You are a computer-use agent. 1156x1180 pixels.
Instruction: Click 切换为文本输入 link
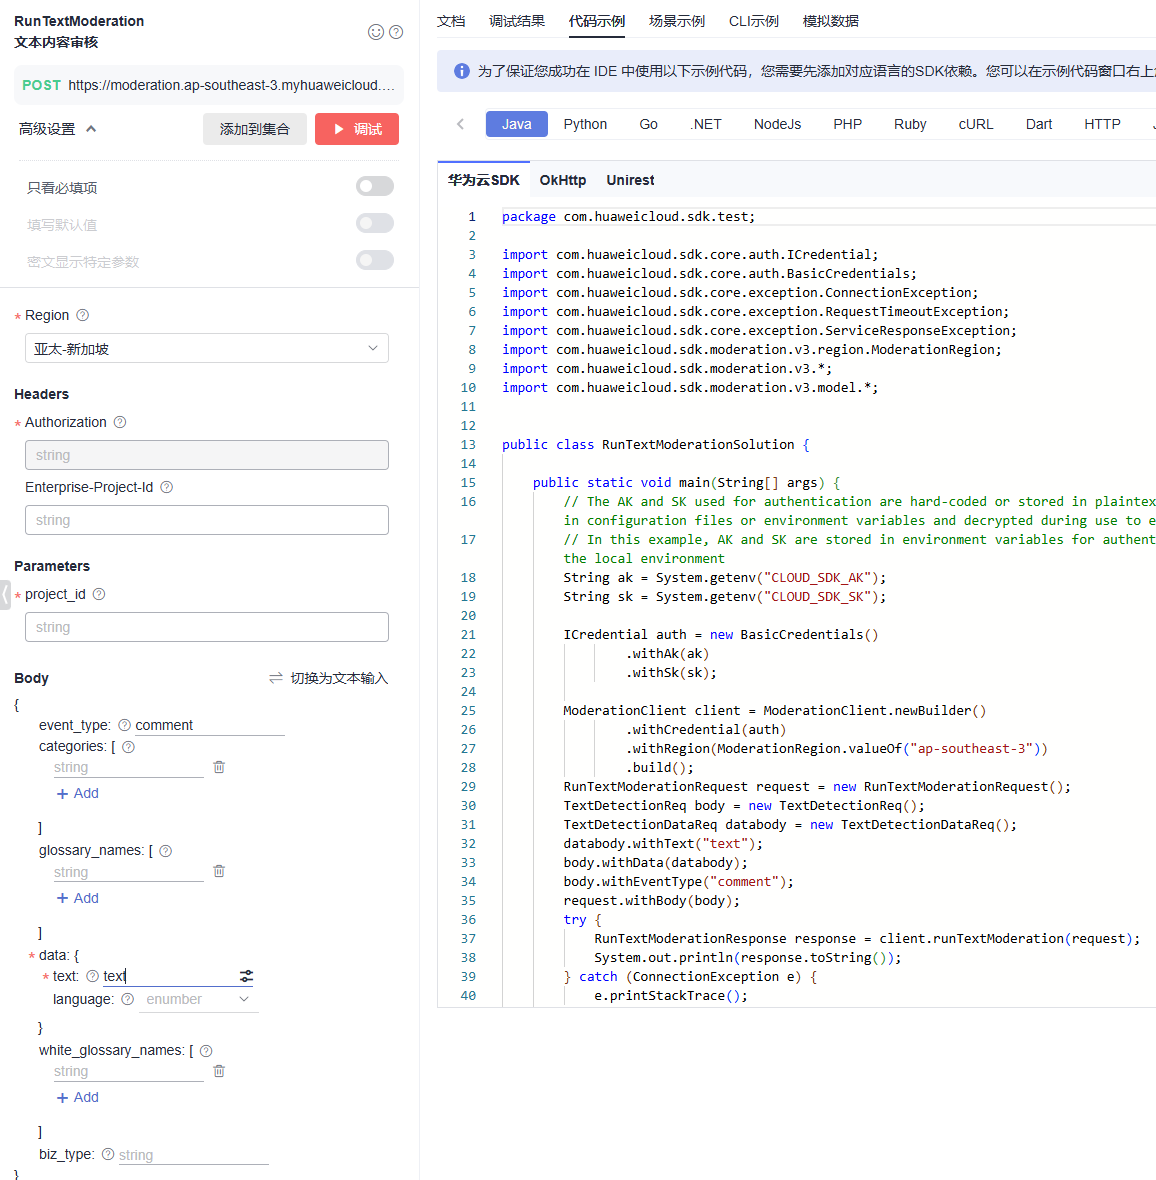pyautogui.click(x=339, y=678)
